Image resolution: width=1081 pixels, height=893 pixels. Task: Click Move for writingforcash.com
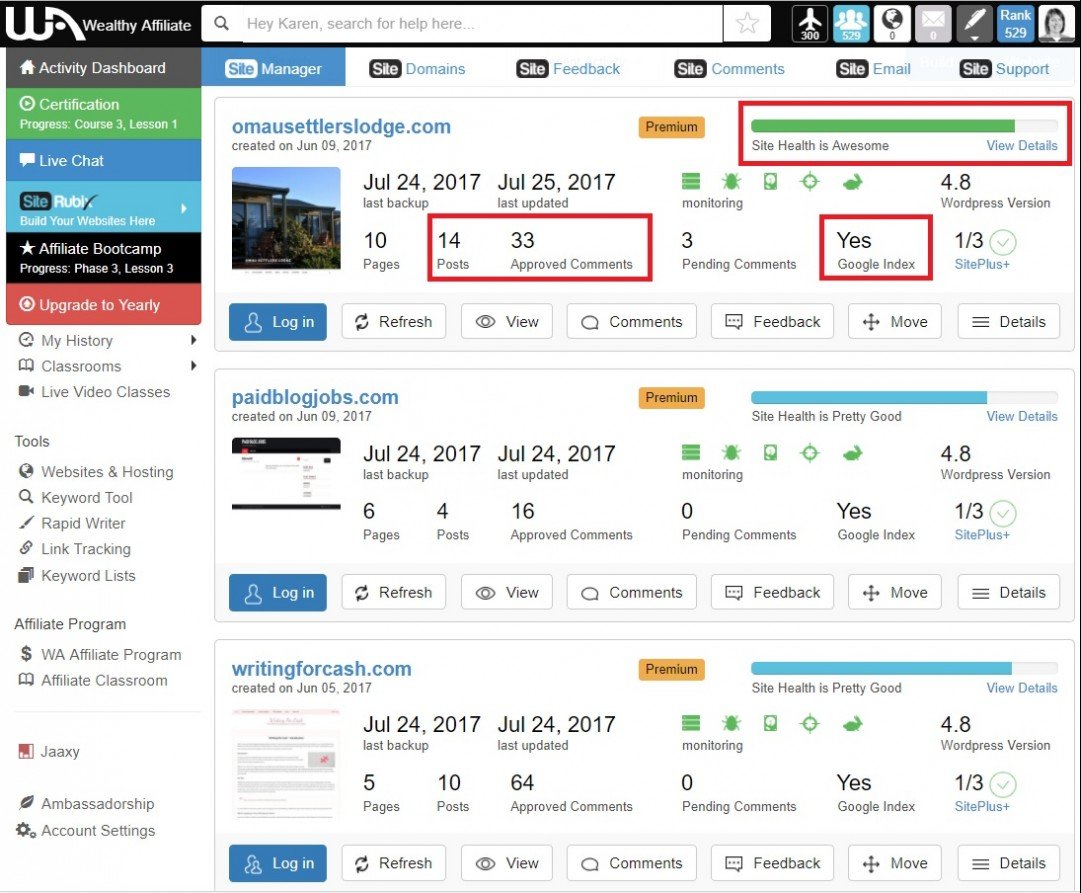[x=894, y=863]
